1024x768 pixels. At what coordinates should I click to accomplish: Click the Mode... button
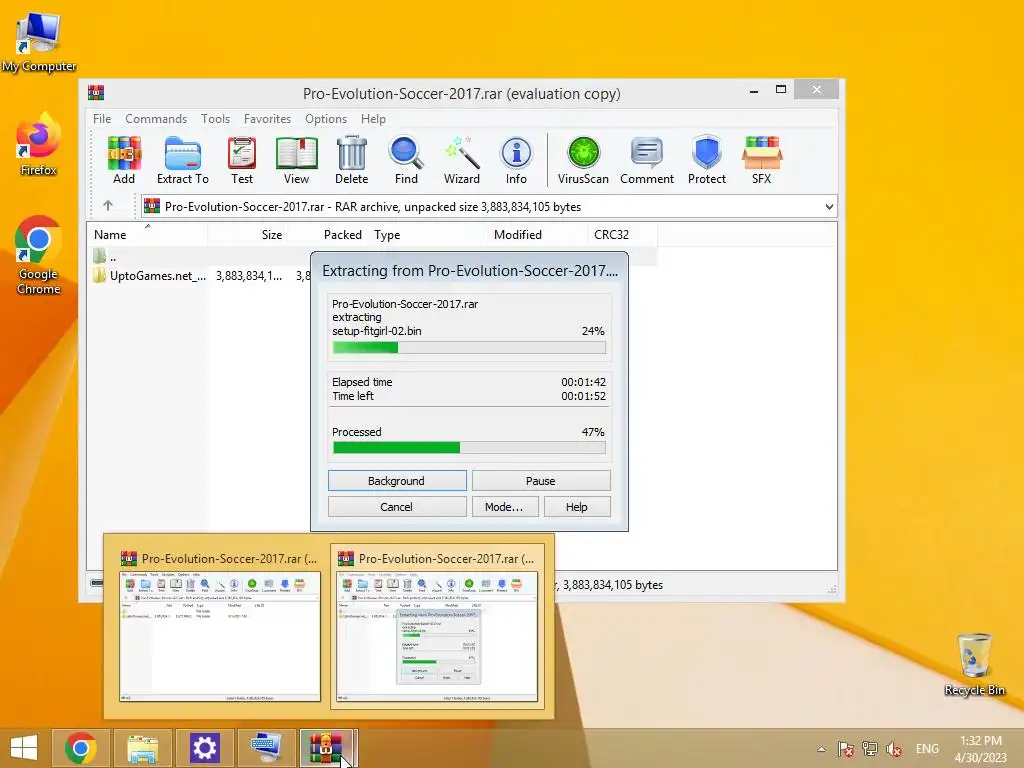505,507
